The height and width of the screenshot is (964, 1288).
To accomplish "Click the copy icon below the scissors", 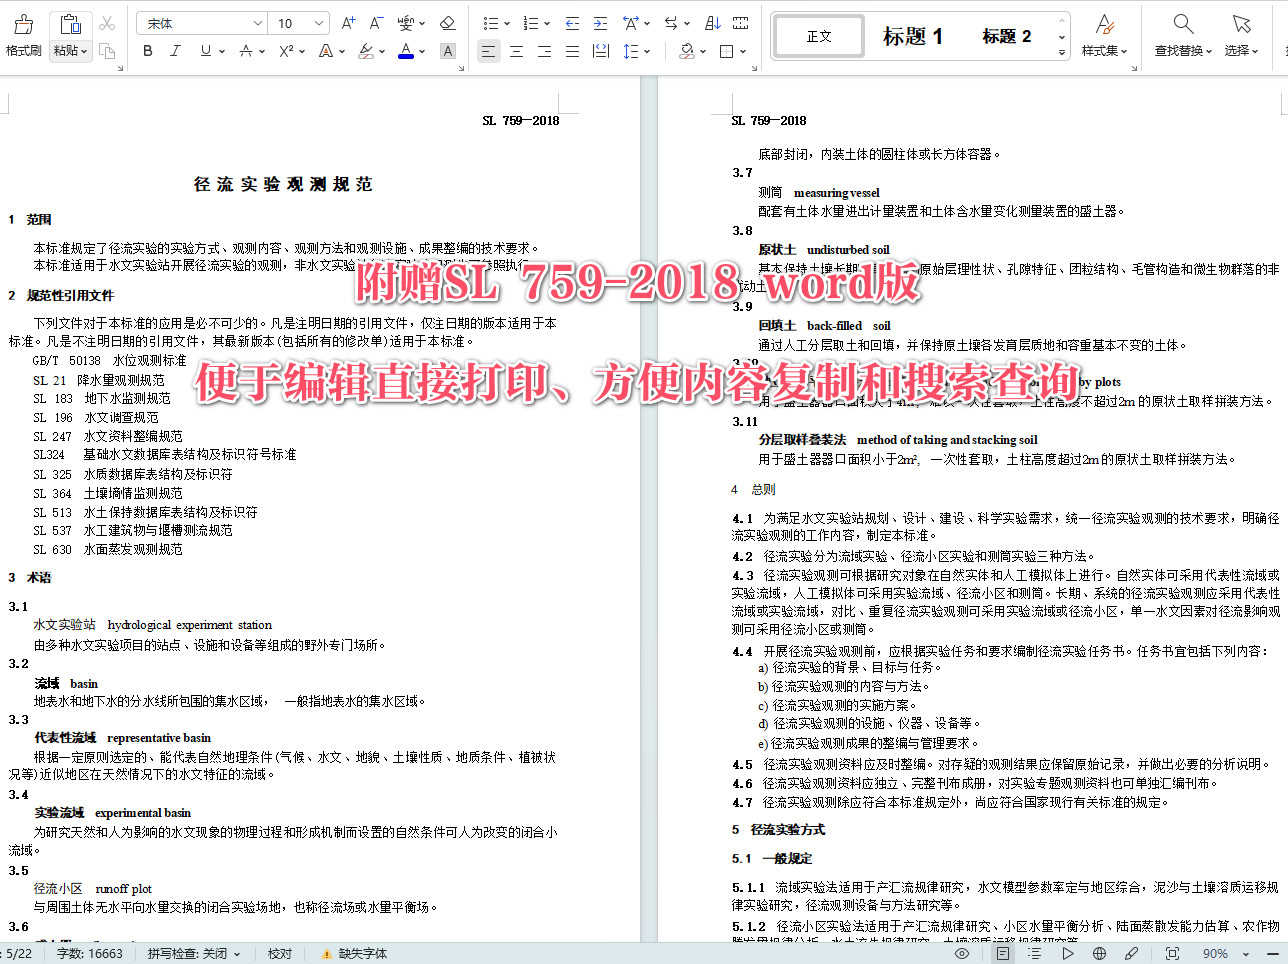I will click(x=109, y=51).
